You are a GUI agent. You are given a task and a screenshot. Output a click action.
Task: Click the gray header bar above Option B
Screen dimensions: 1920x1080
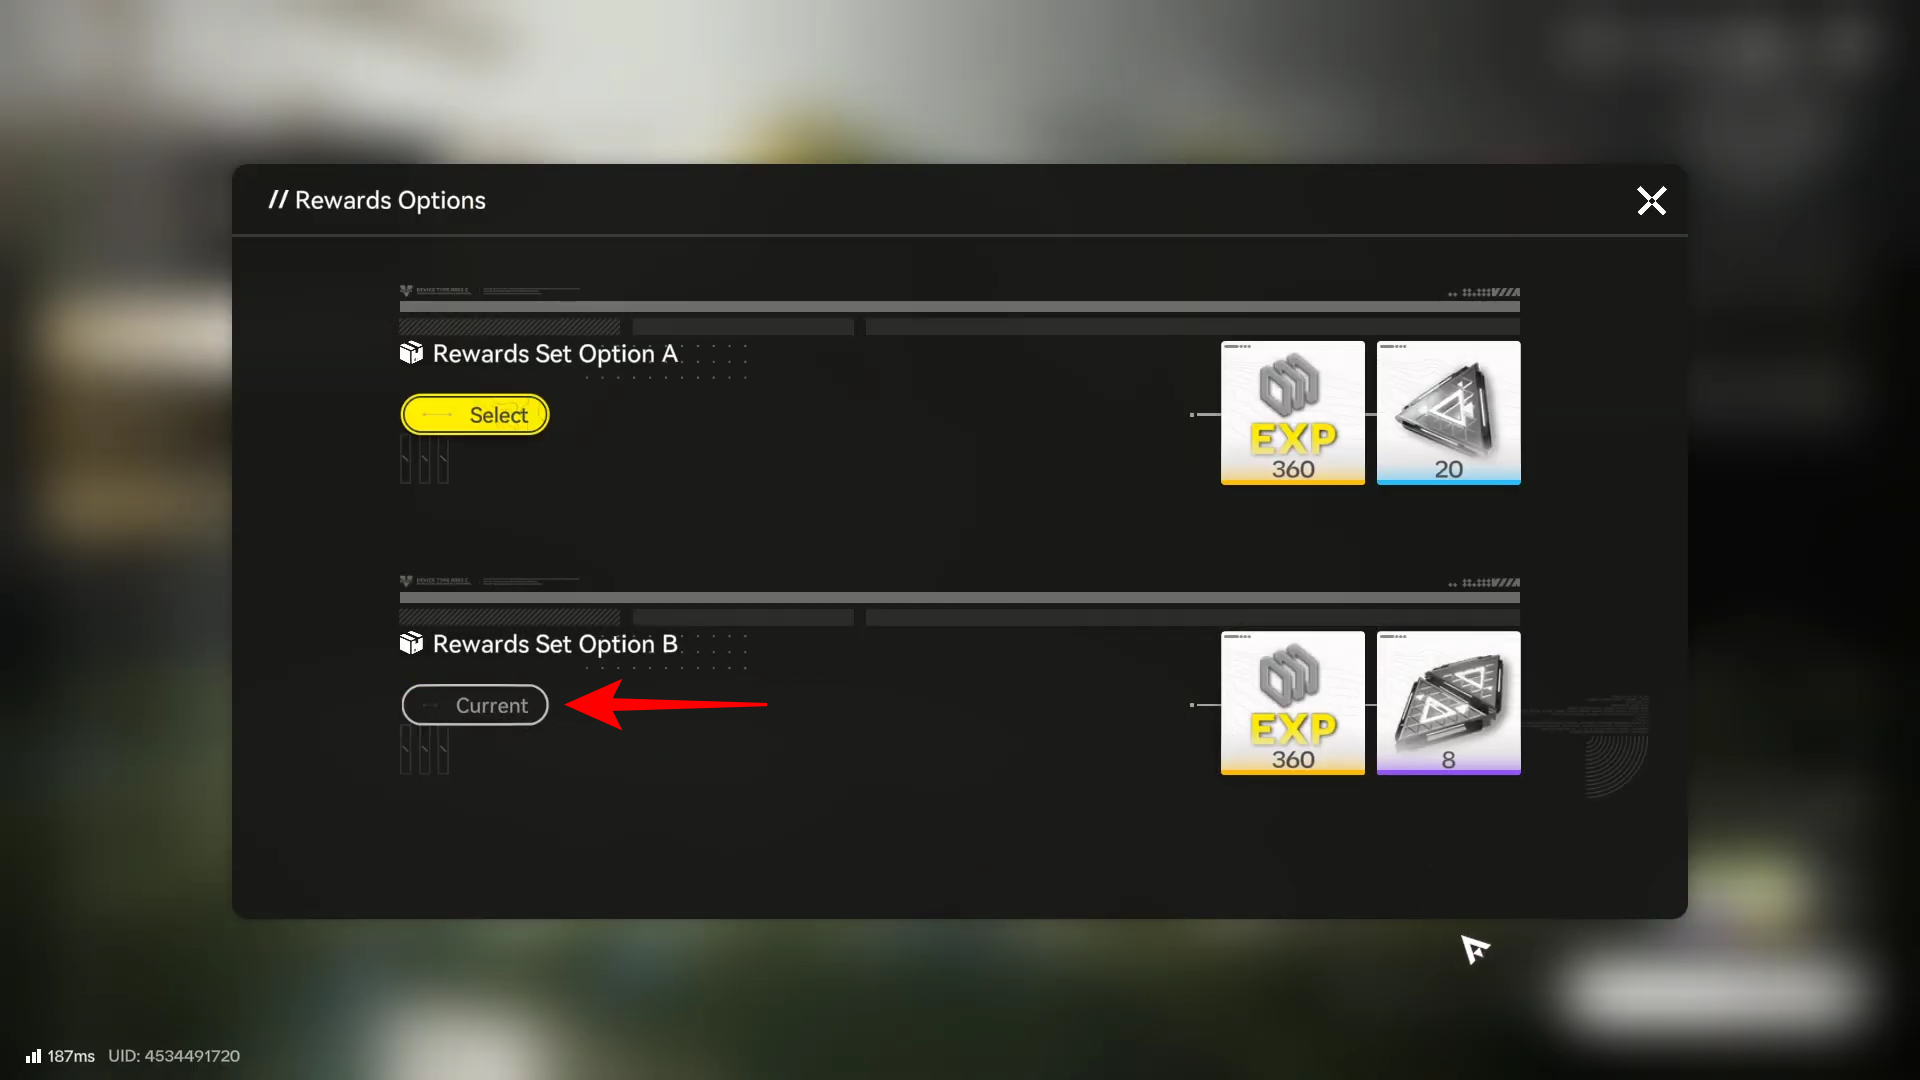click(x=960, y=597)
